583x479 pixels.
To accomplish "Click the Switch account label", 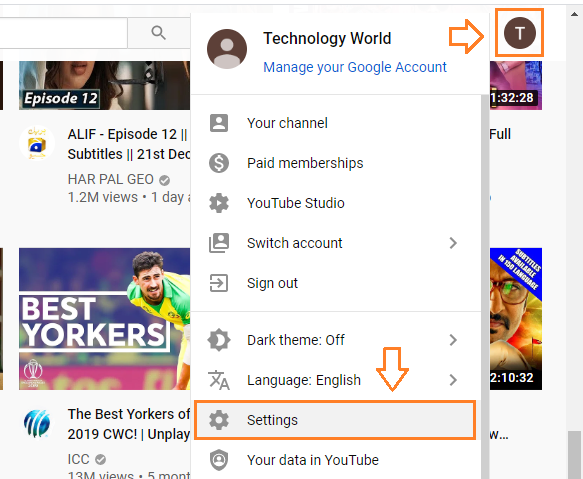I will click(x=294, y=243).
